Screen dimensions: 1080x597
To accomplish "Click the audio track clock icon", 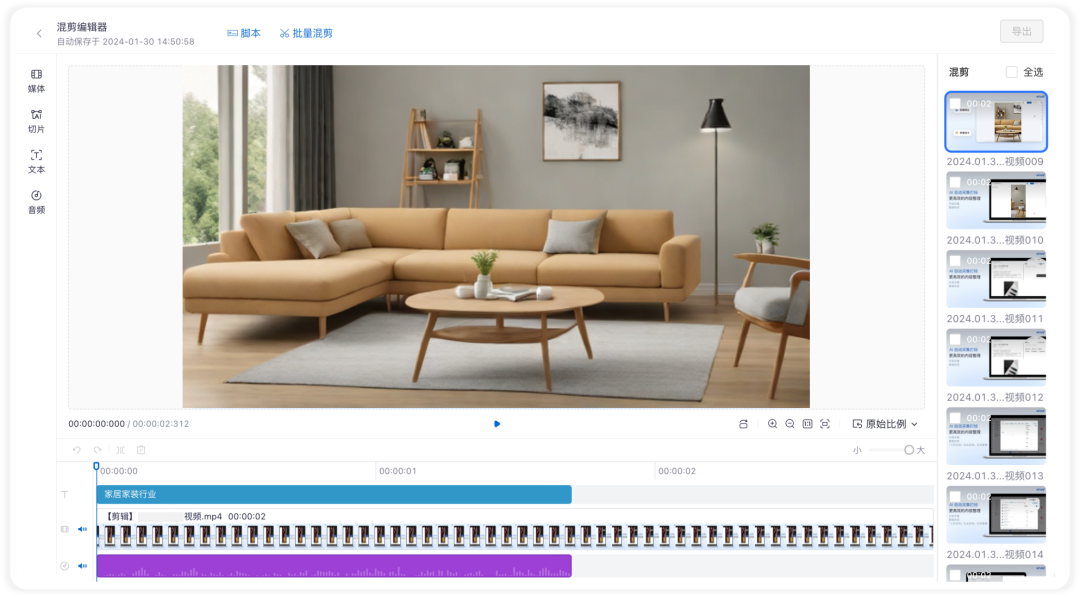I will point(65,566).
